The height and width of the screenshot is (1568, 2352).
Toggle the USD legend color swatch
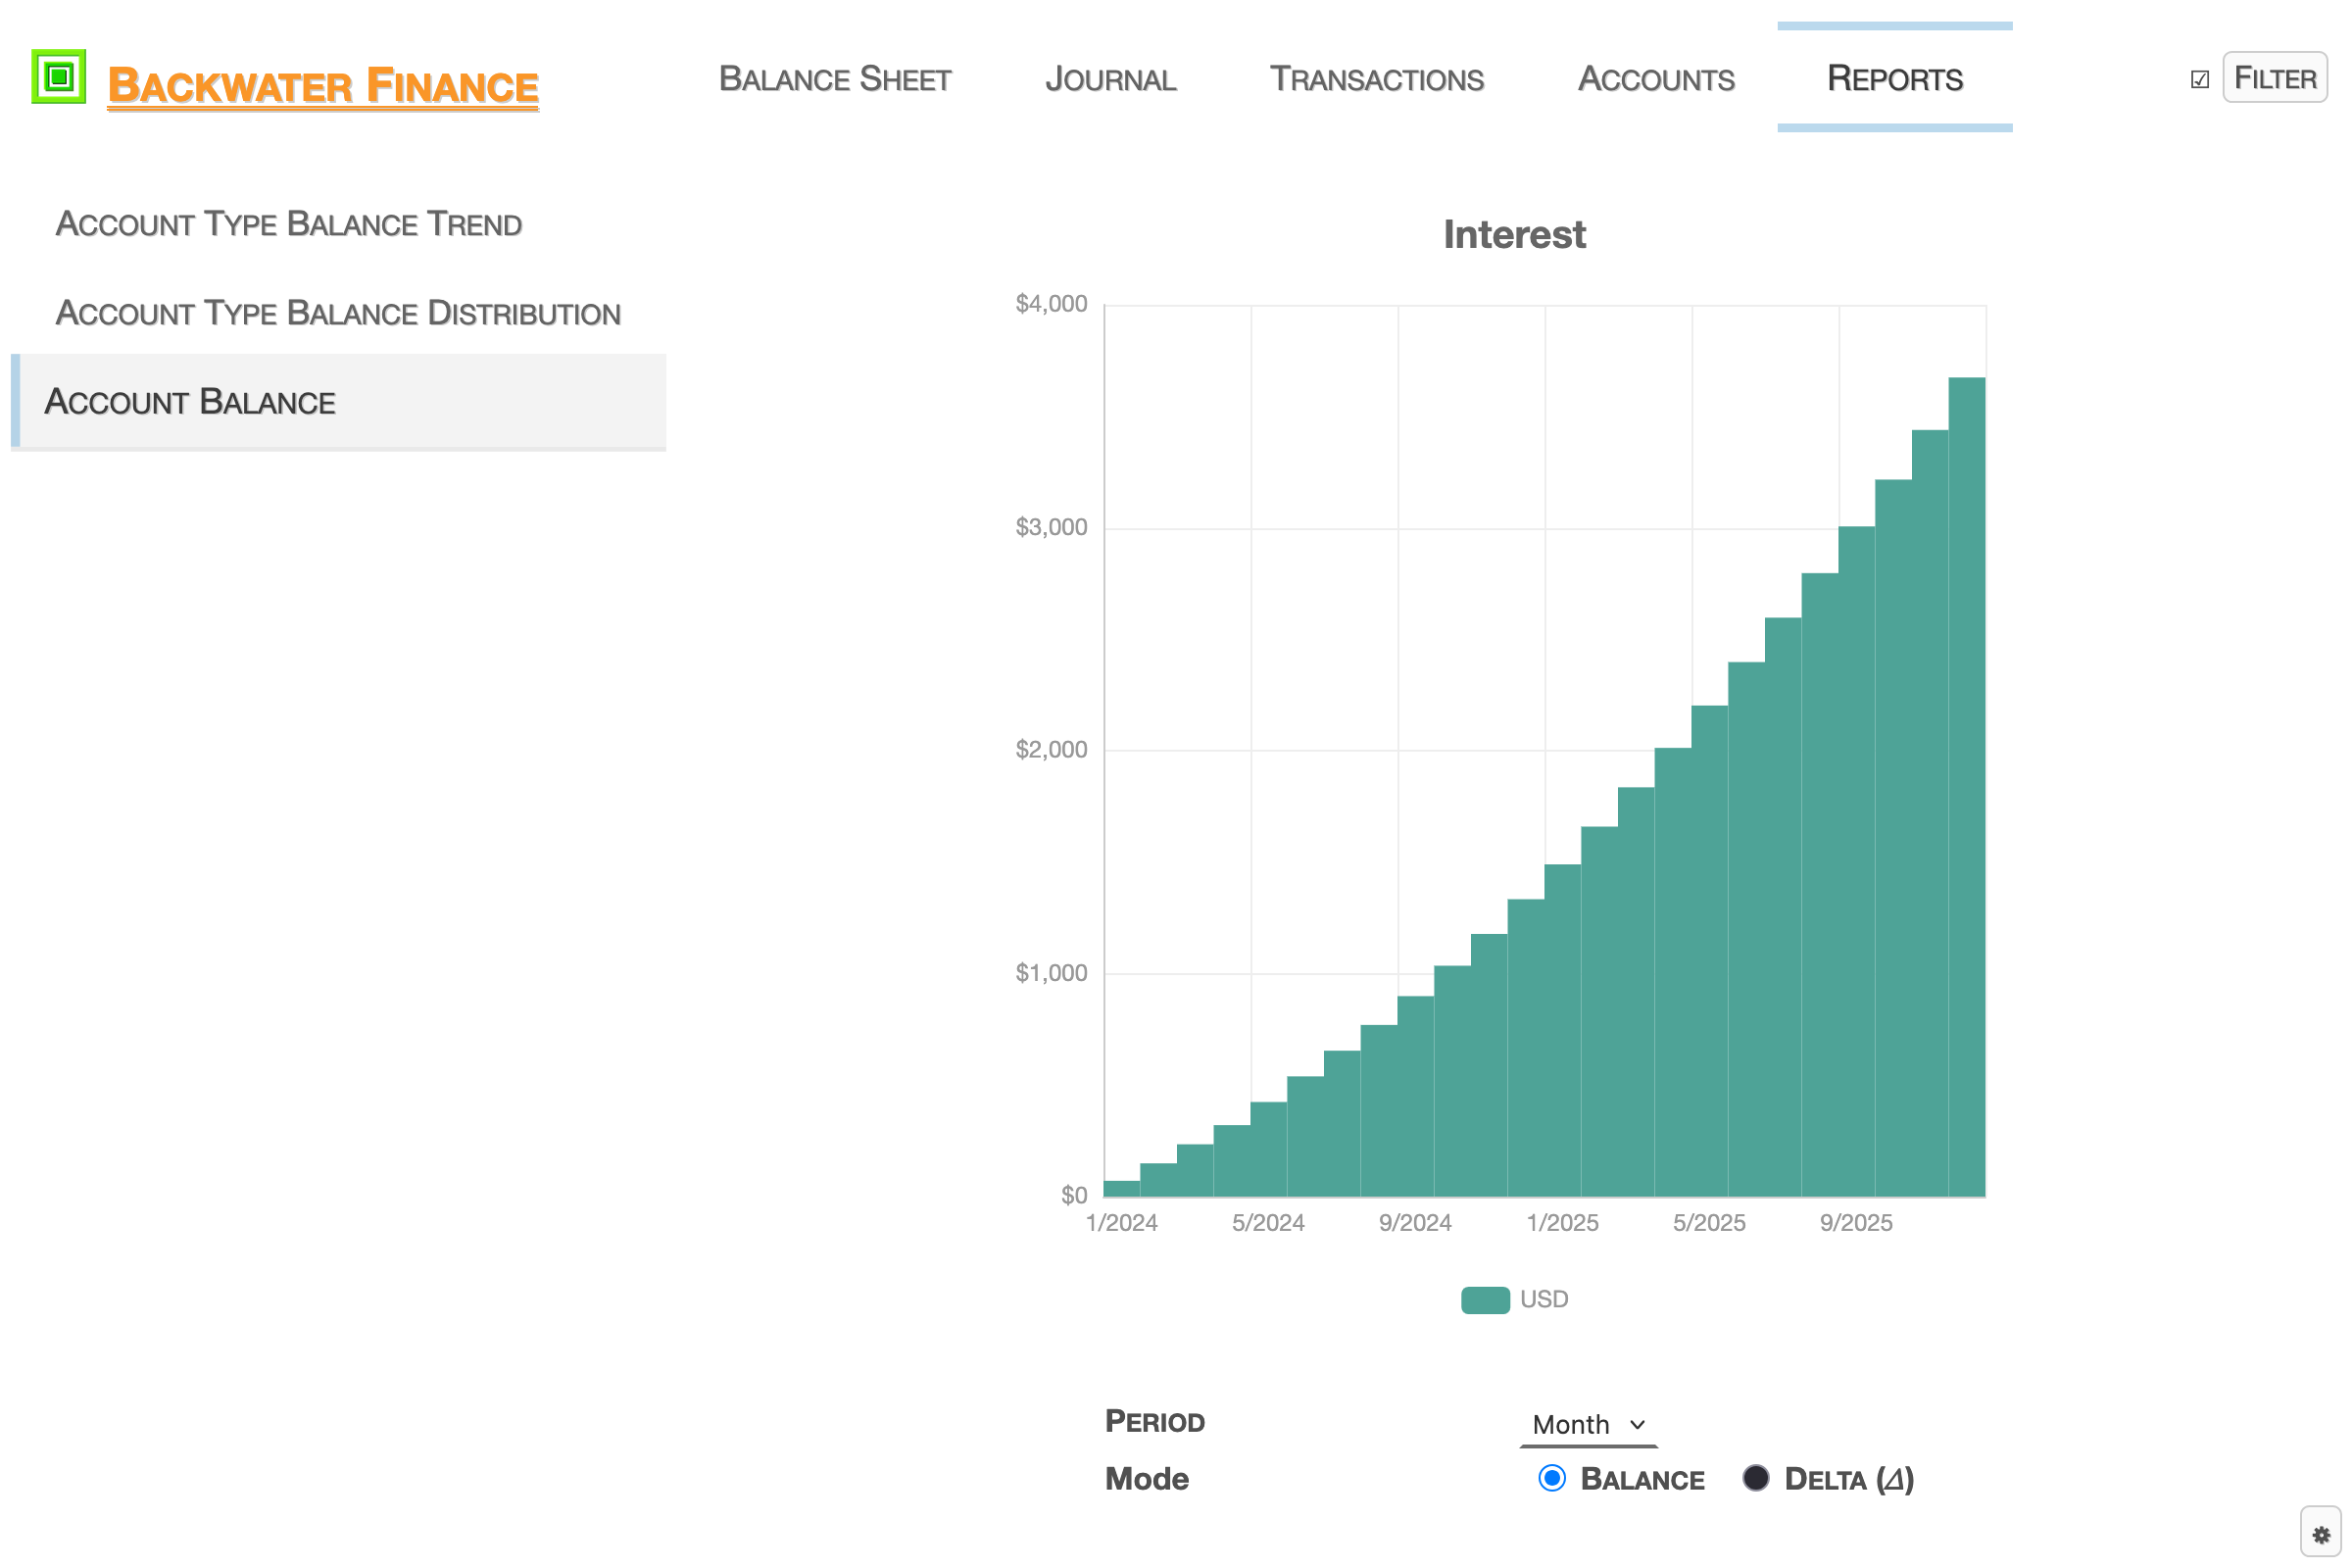1485,1300
